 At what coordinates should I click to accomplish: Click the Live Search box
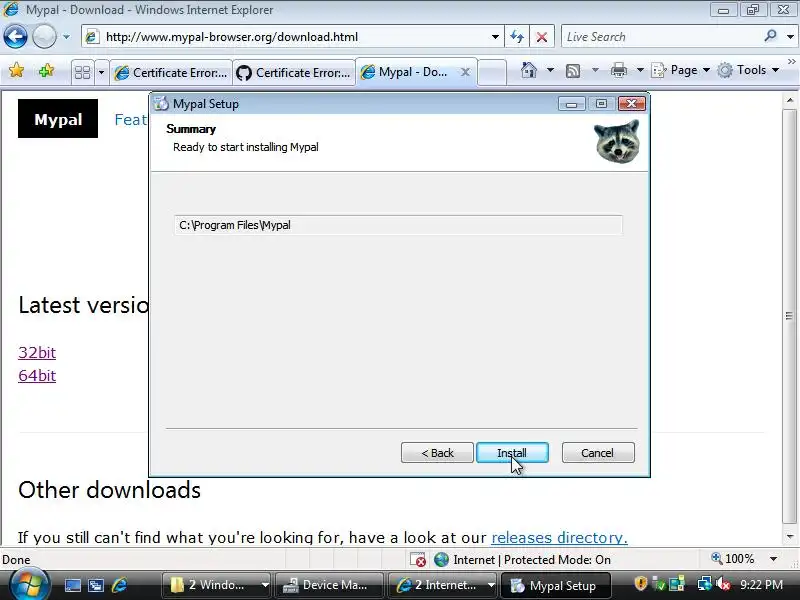661,37
